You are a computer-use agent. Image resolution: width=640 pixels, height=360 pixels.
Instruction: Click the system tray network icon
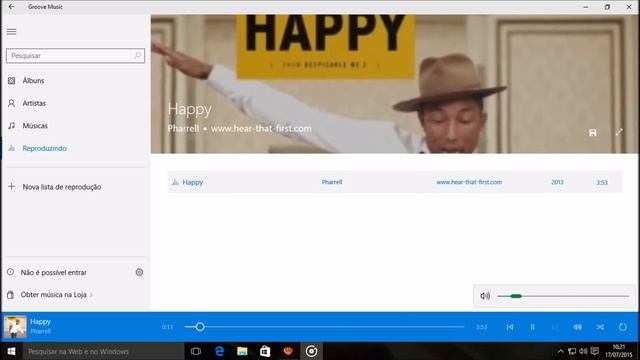click(572, 351)
